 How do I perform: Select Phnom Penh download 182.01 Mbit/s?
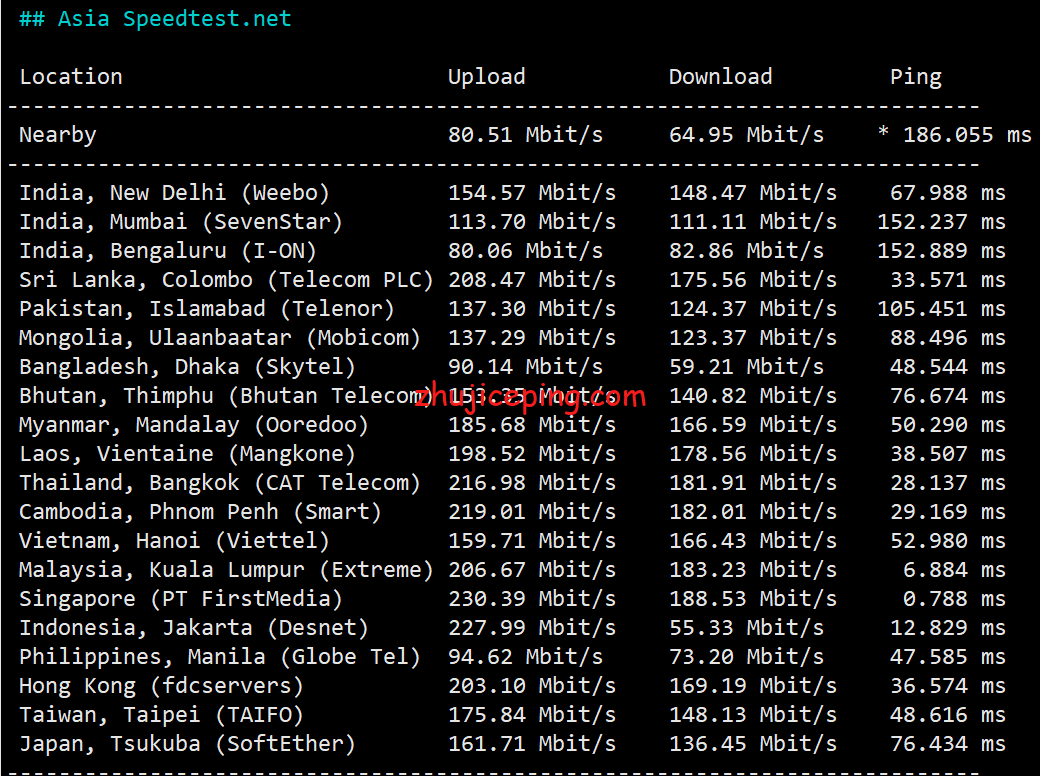pyautogui.click(x=753, y=513)
